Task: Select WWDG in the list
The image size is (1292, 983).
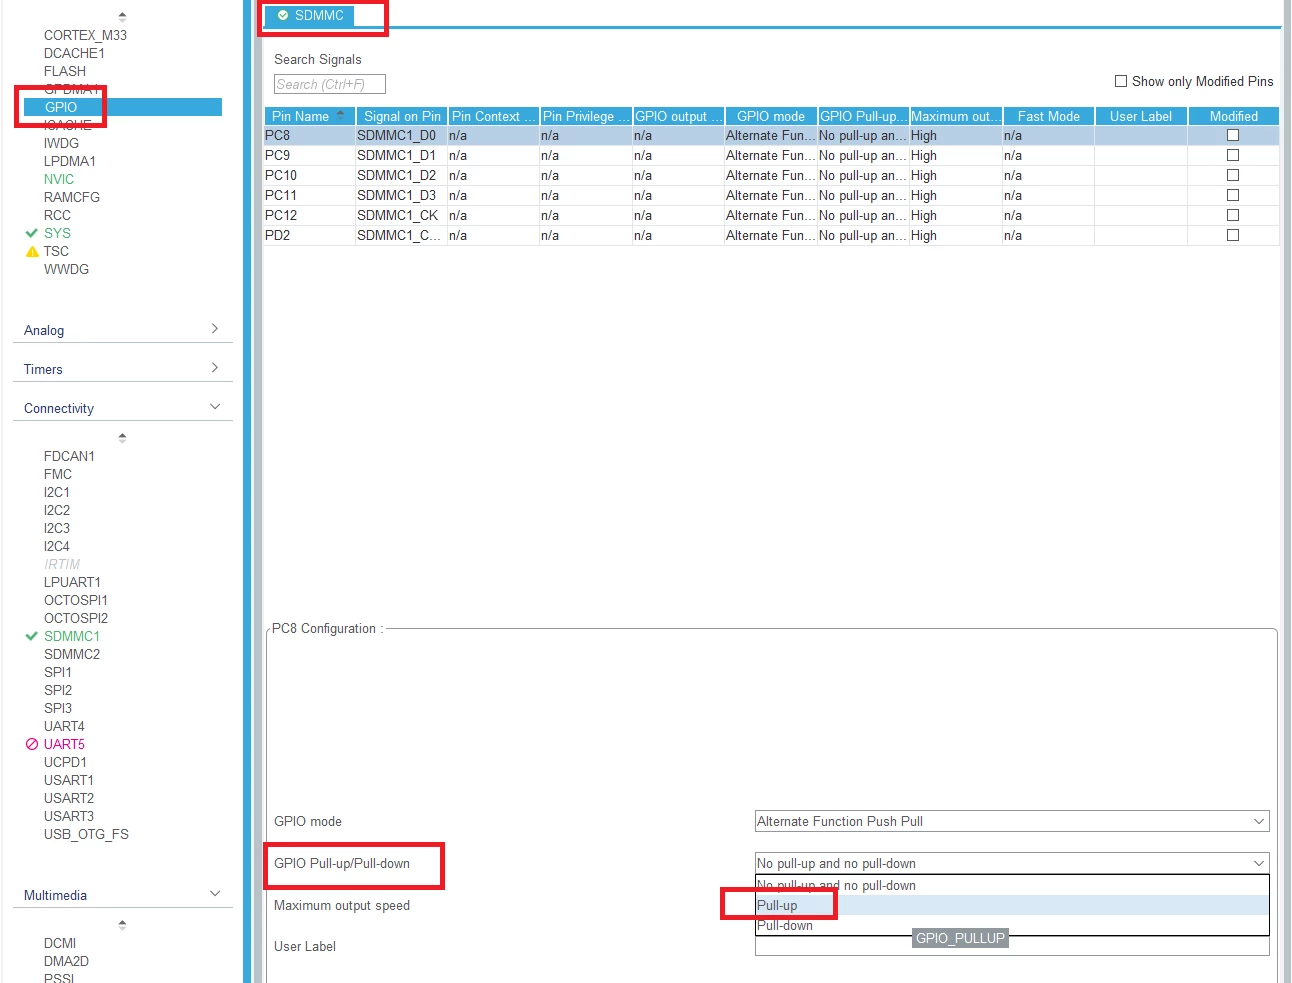Action: [x=66, y=269]
